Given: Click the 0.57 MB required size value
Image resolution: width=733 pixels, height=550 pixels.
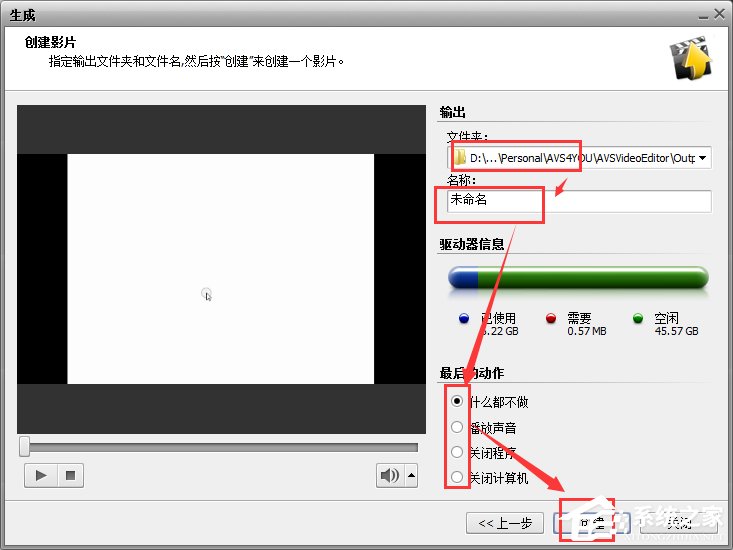Looking at the screenshot, I should [587, 331].
